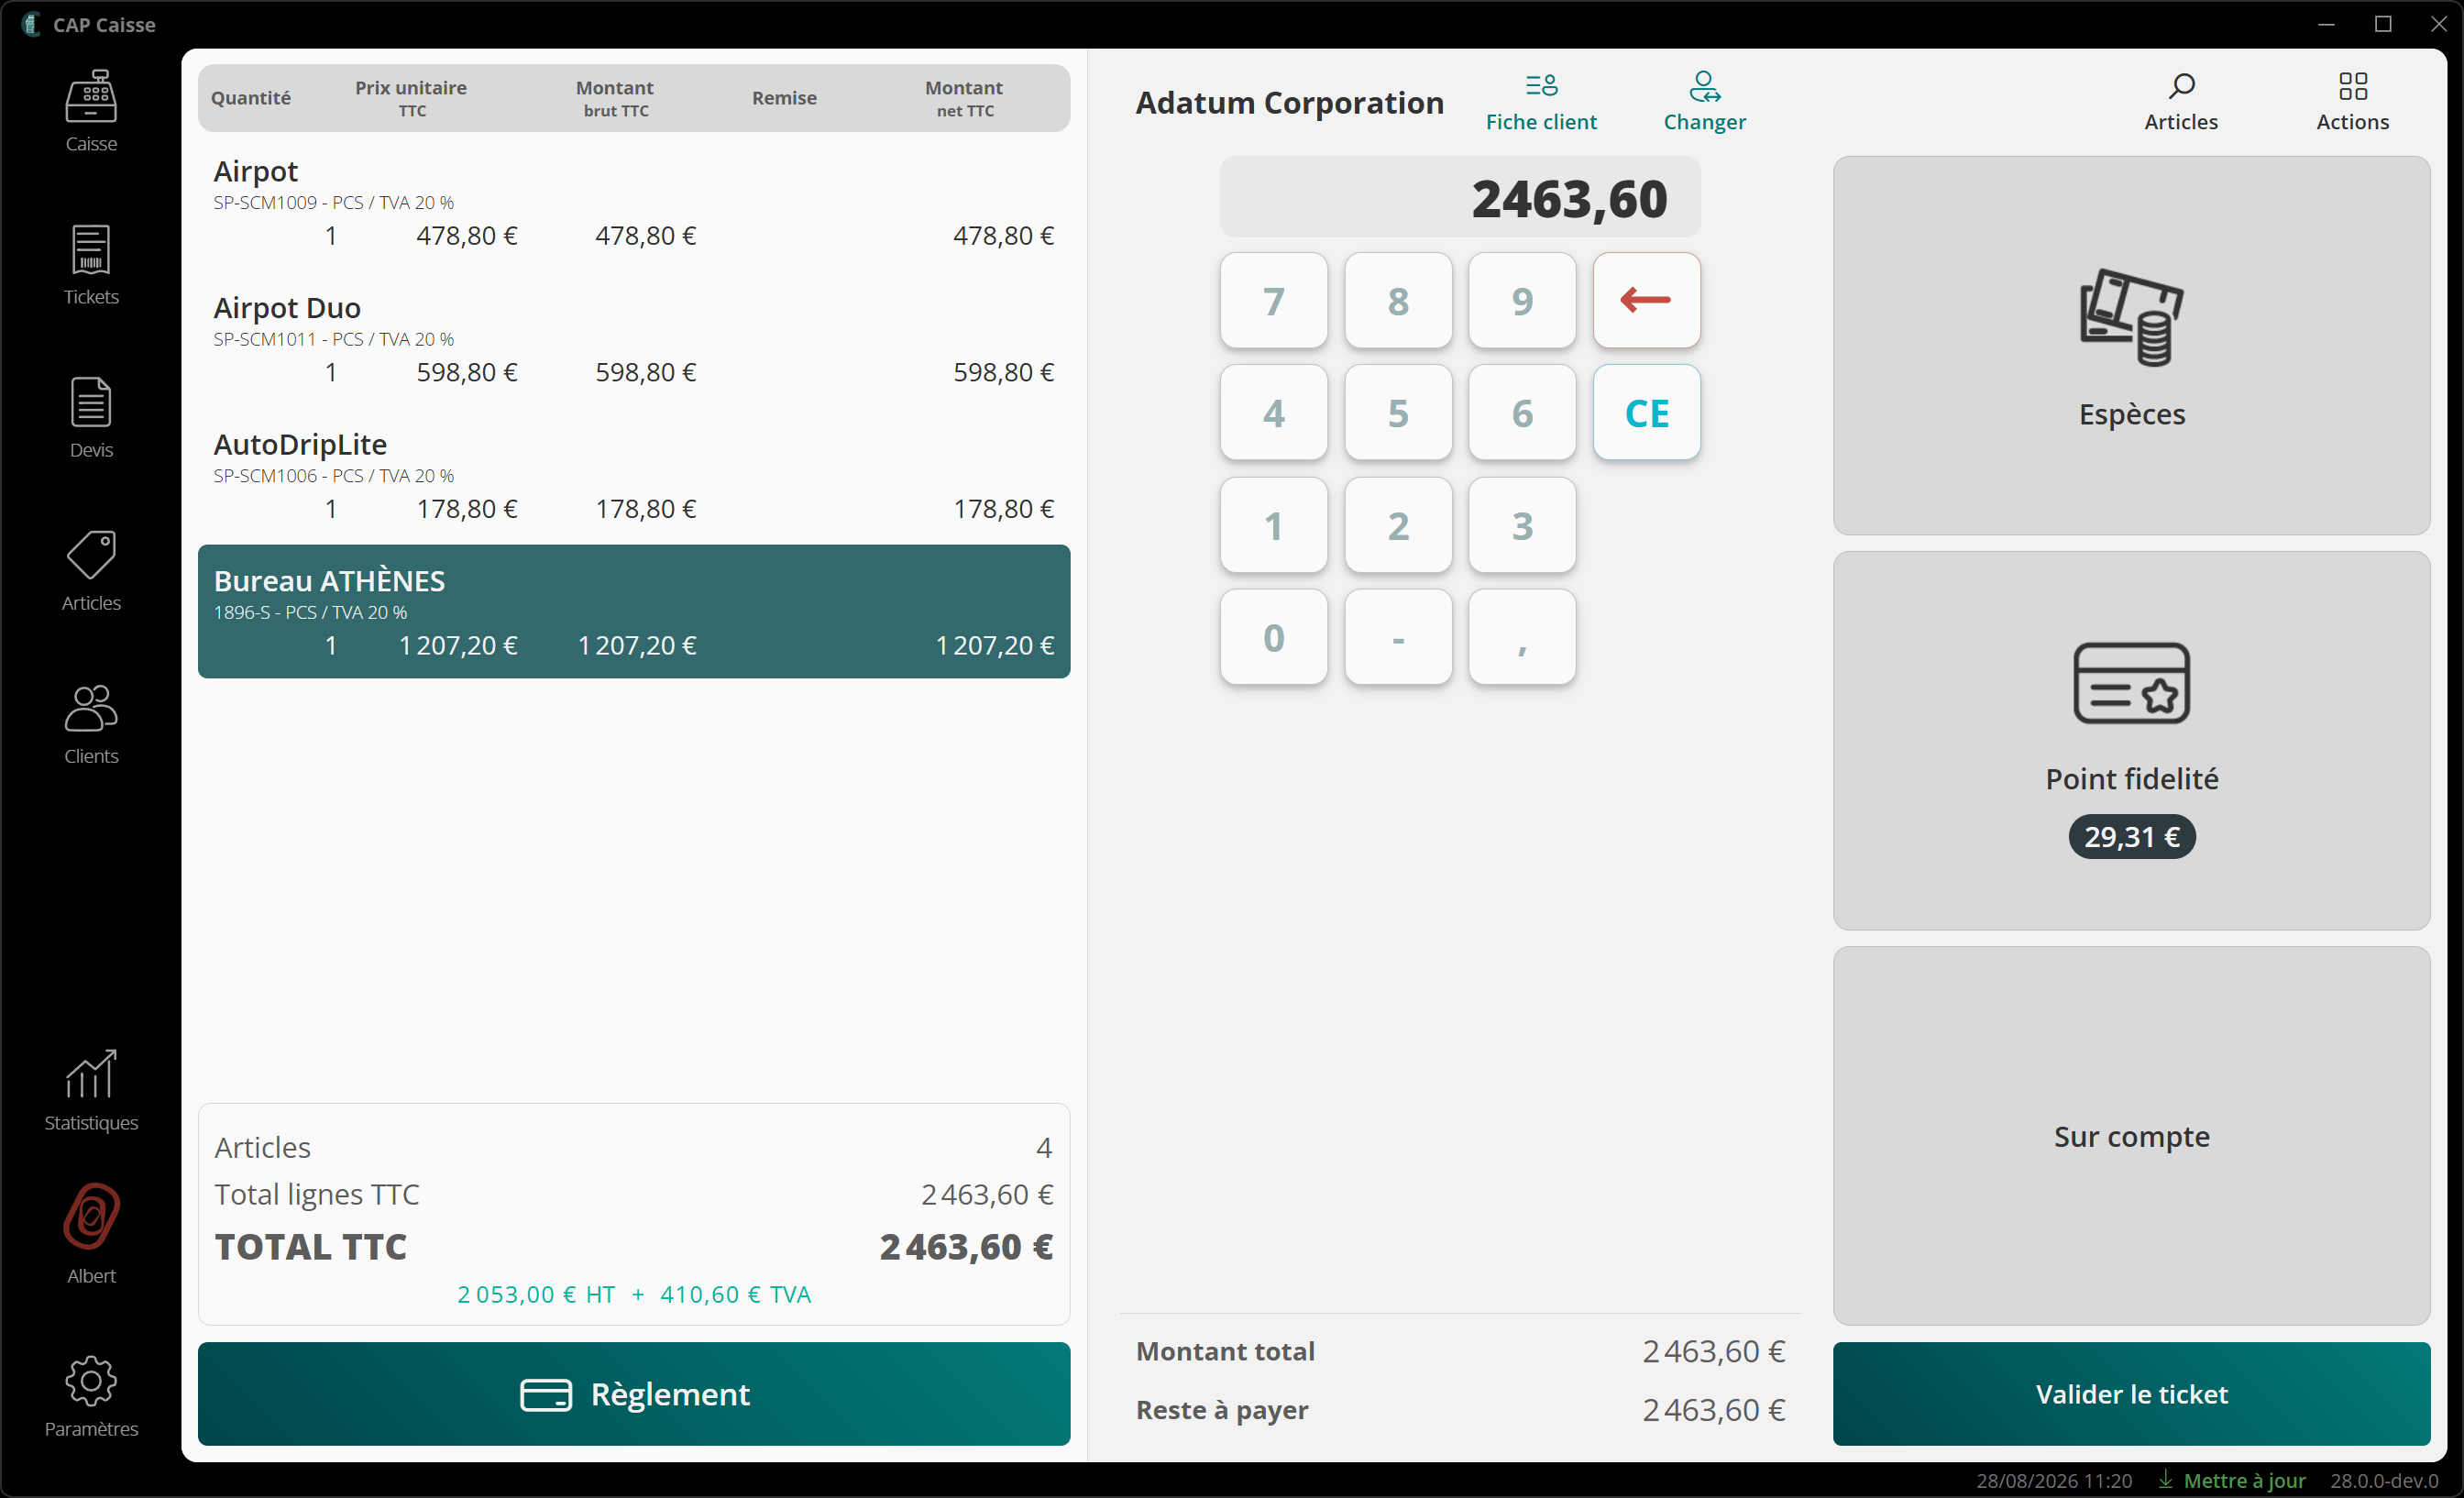2464x1498 pixels.
Task: Go to Devis in the sidebar
Action: pos(91,417)
